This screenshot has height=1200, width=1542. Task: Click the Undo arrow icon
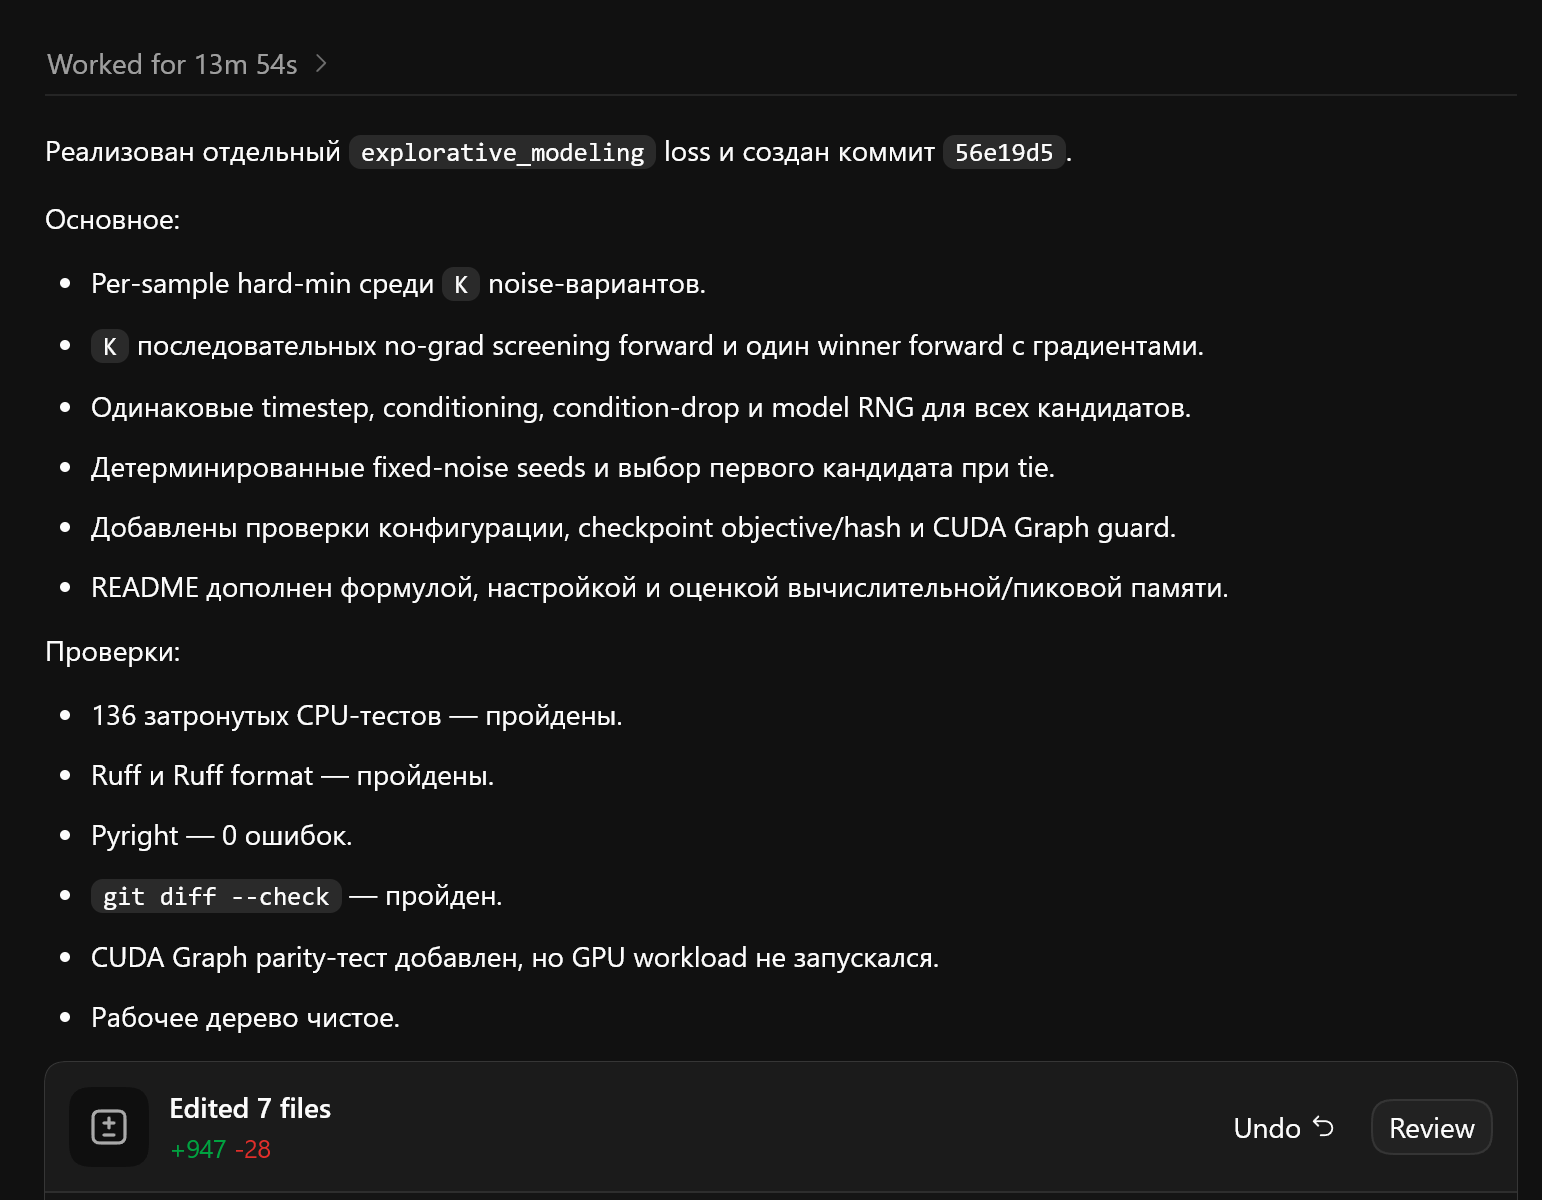(x=1323, y=1127)
